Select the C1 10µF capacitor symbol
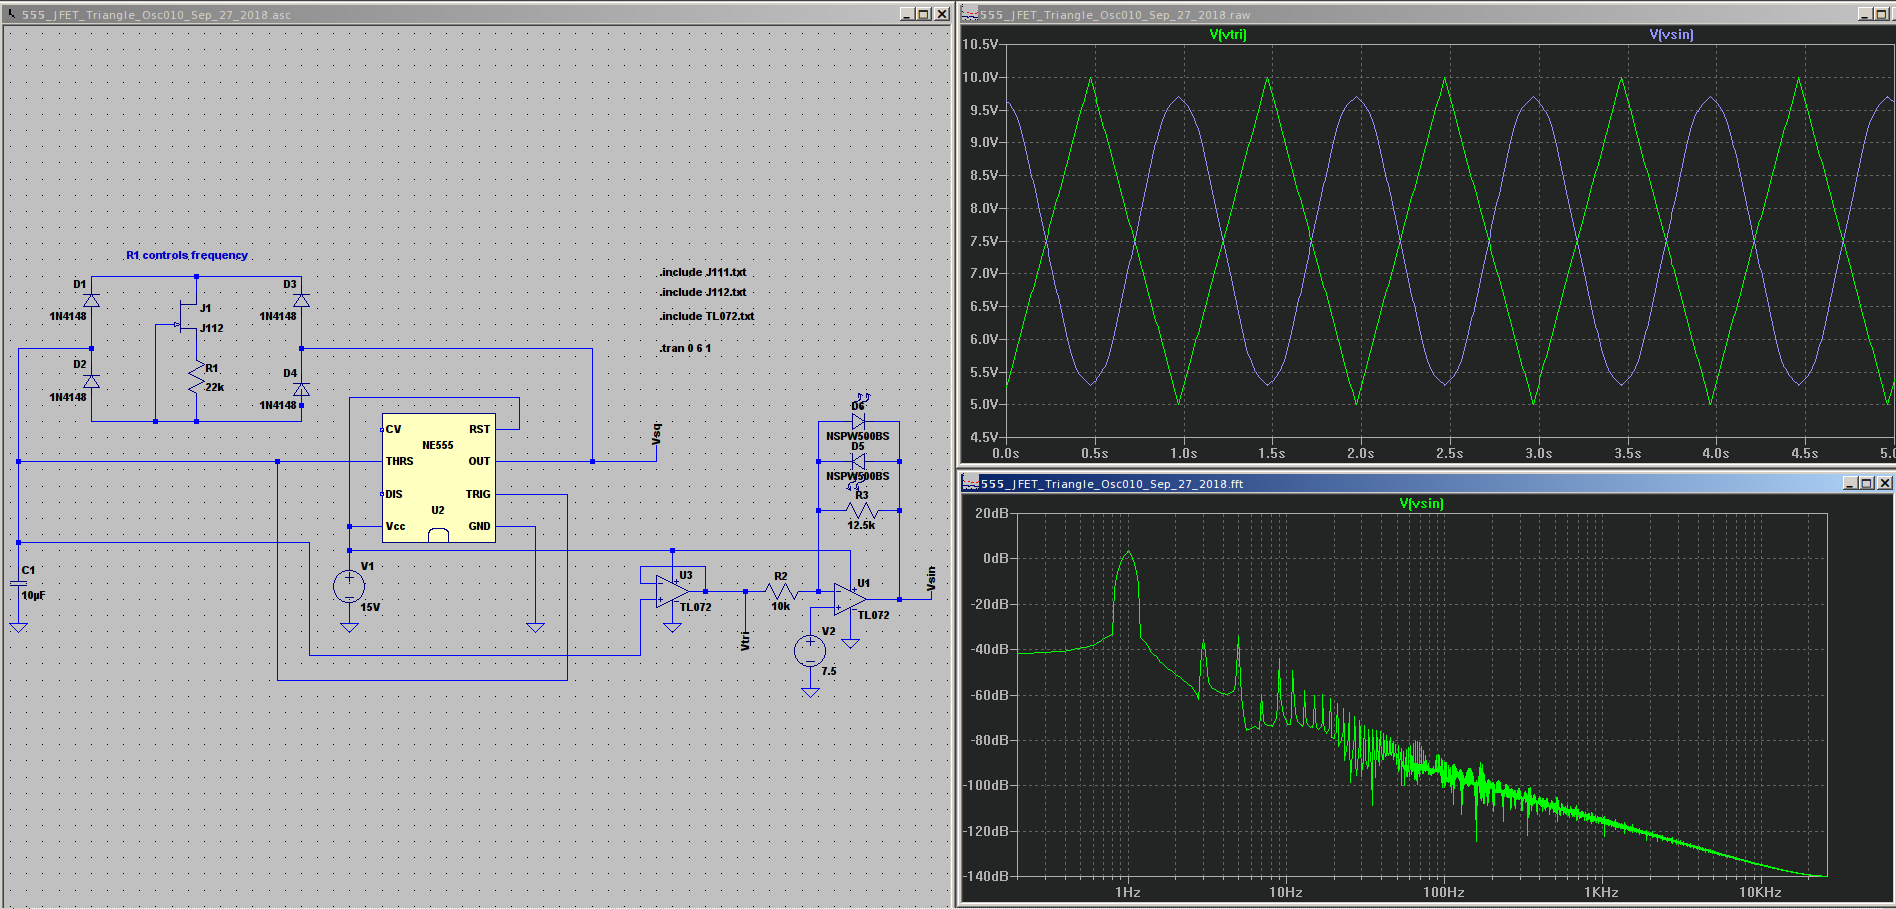The image size is (1896, 909). (18, 582)
